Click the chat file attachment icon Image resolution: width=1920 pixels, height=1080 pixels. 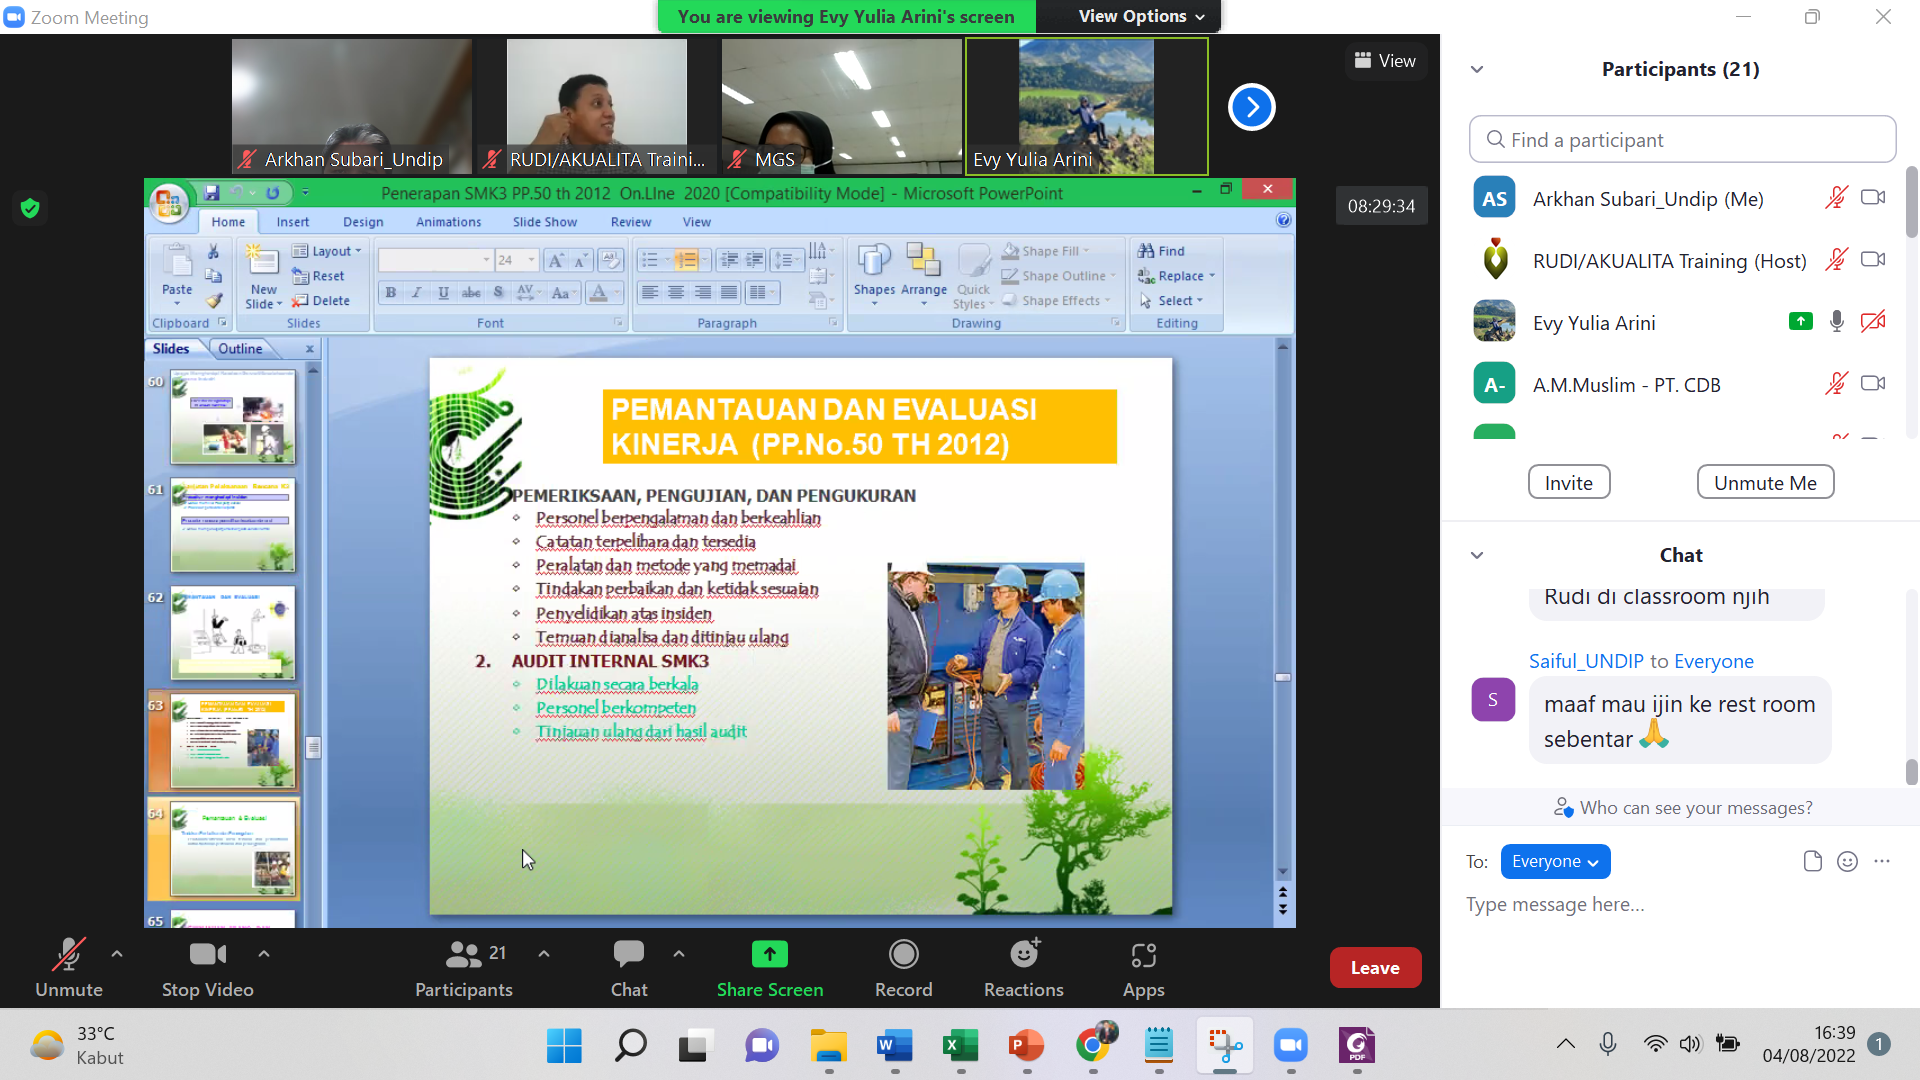click(x=1812, y=862)
